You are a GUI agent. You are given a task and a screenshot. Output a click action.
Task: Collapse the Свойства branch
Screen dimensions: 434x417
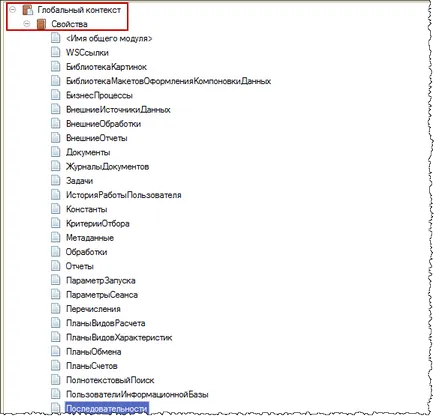click(27, 24)
